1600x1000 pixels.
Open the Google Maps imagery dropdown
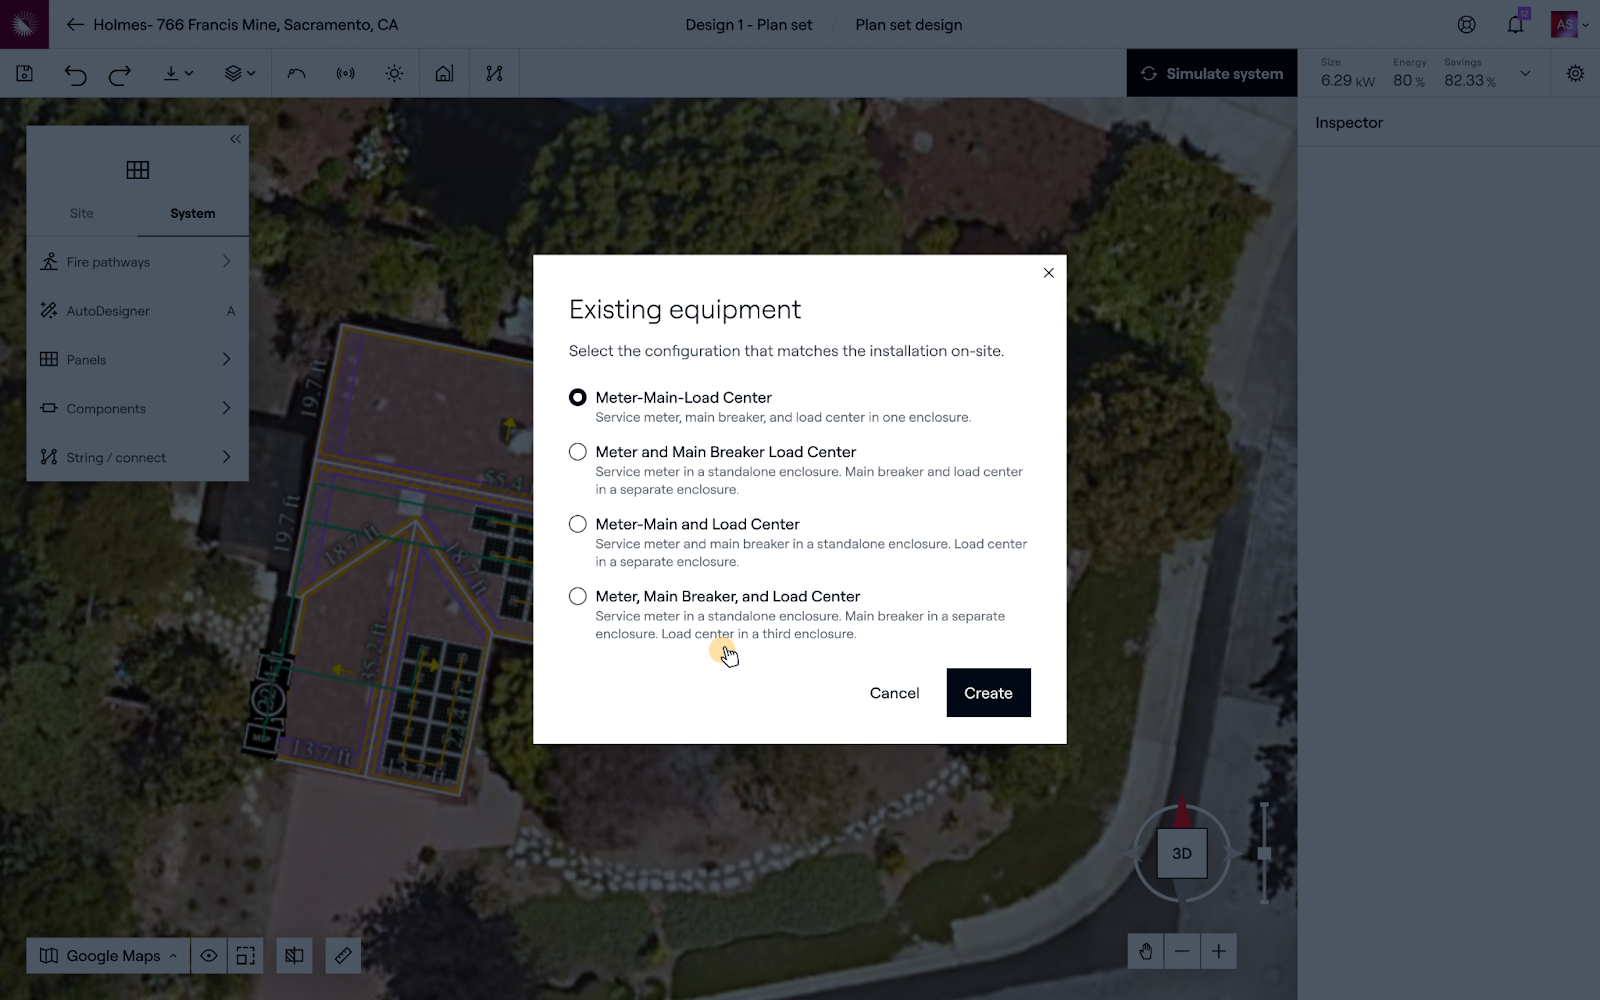pyautogui.click(x=108, y=955)
